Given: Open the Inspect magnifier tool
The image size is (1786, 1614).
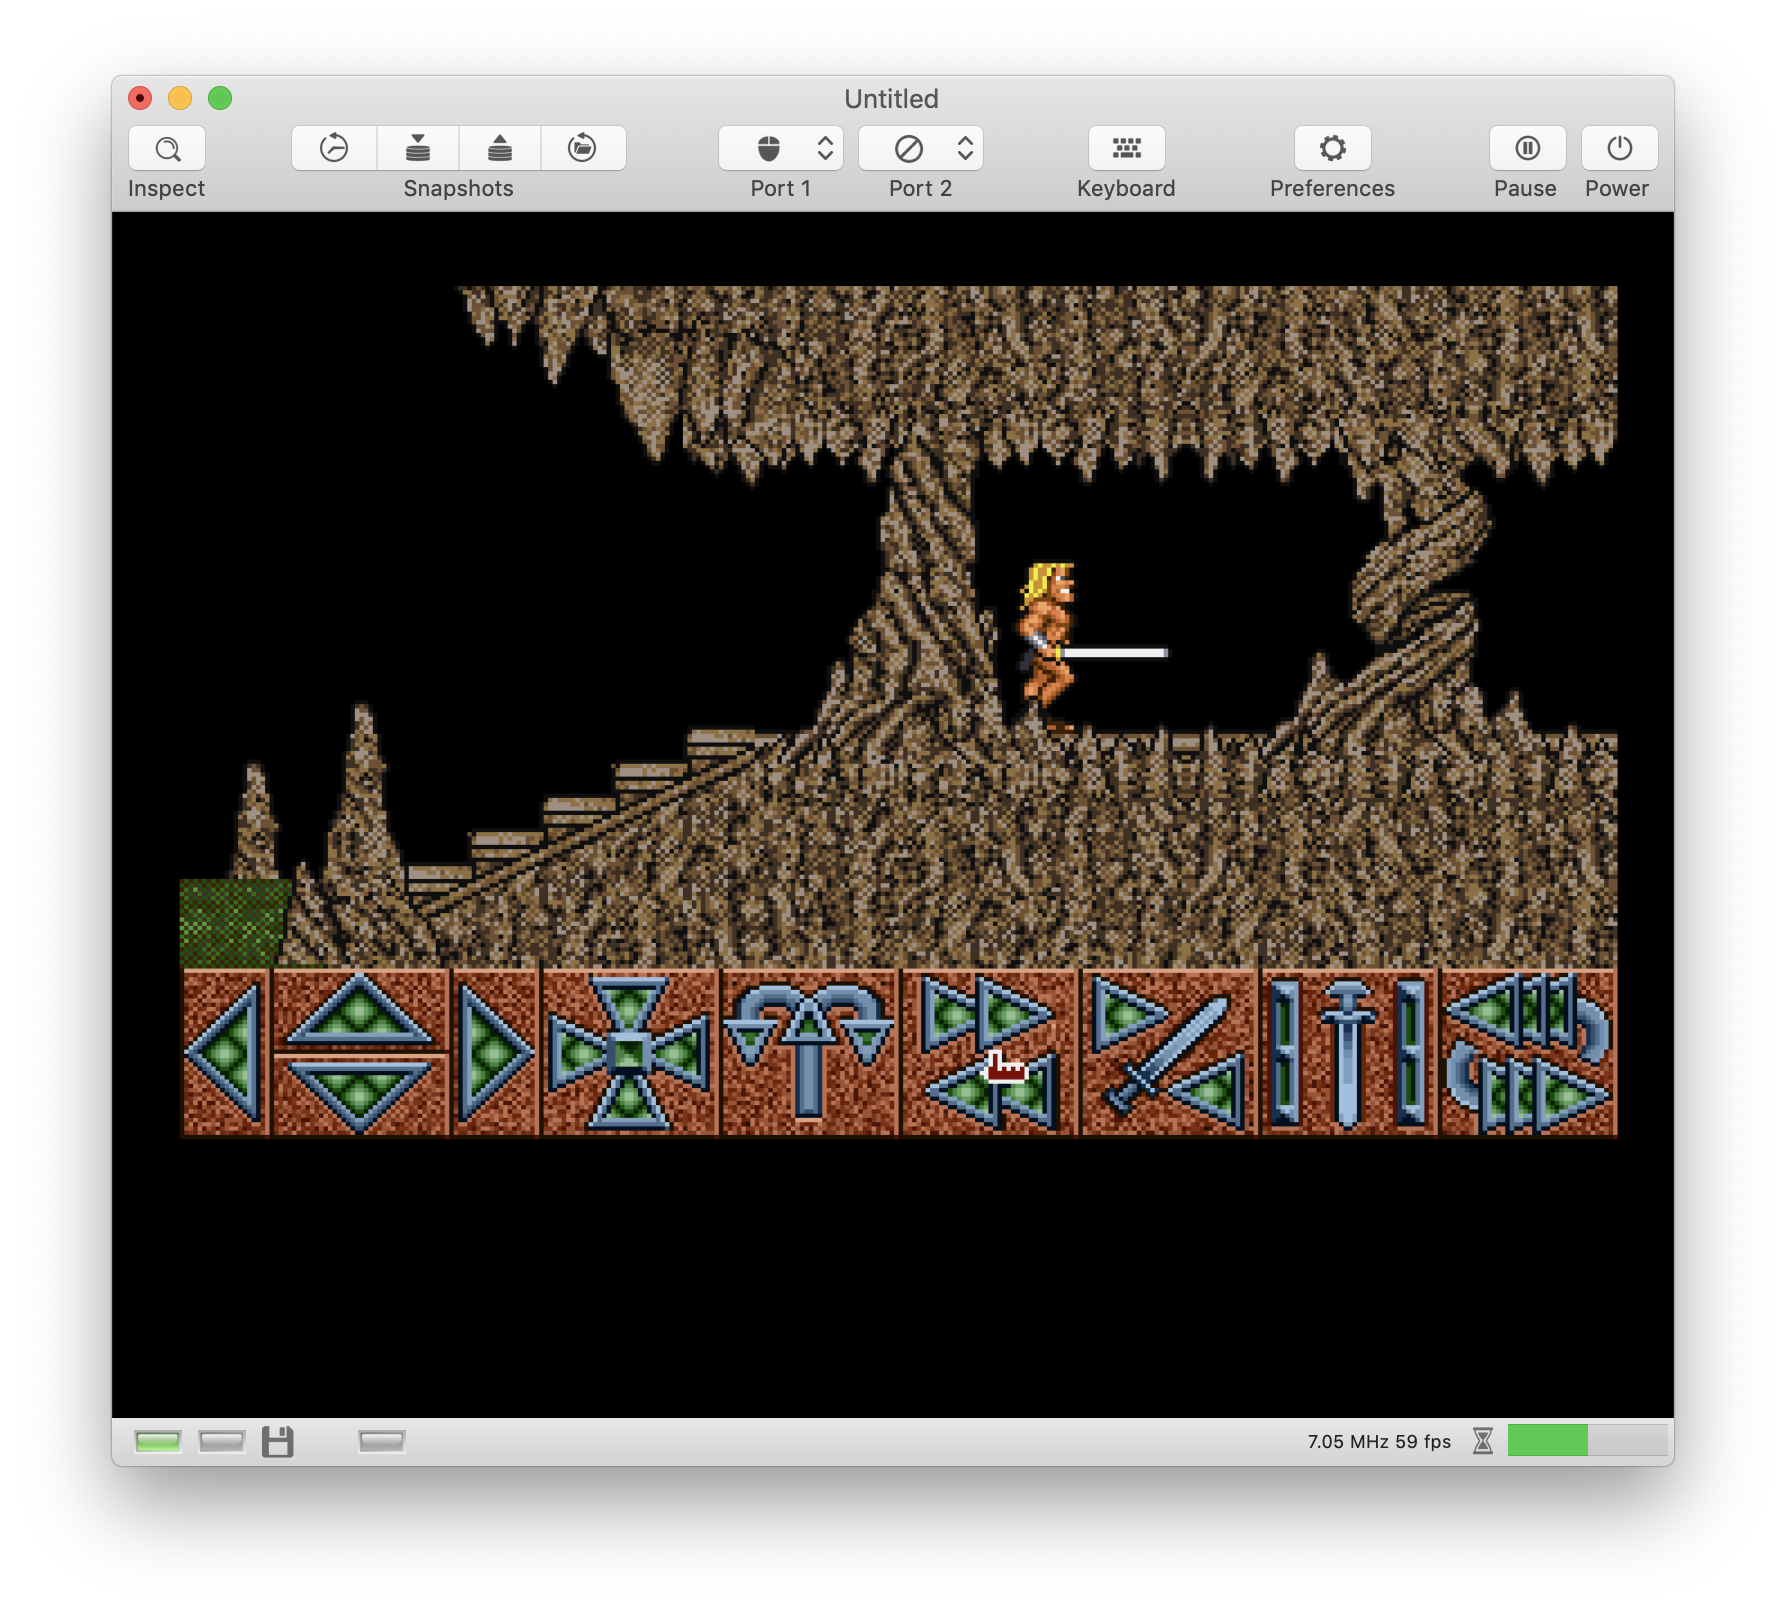Looking at the screenshot, I should tap(167, 149).
